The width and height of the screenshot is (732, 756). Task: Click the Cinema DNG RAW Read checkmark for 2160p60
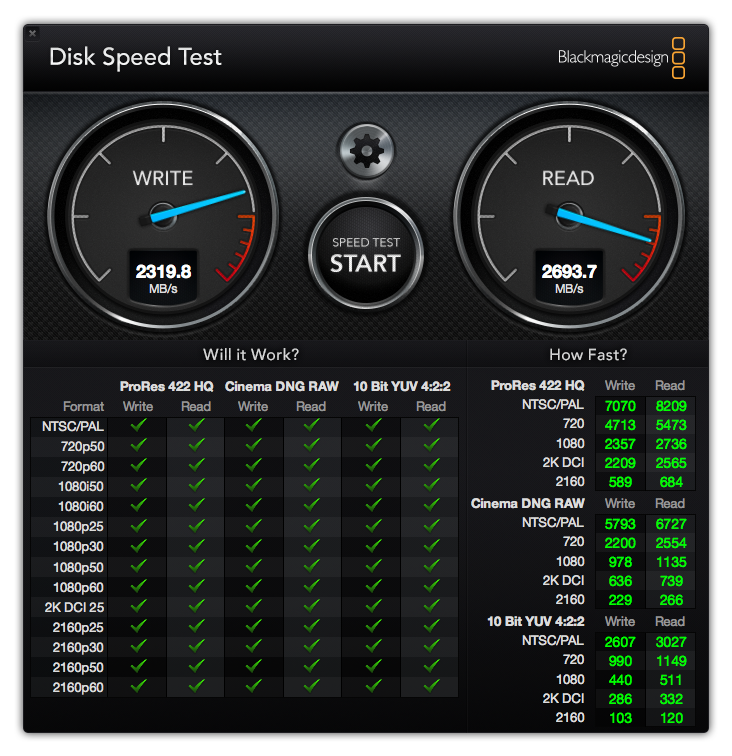click(312, 686)
